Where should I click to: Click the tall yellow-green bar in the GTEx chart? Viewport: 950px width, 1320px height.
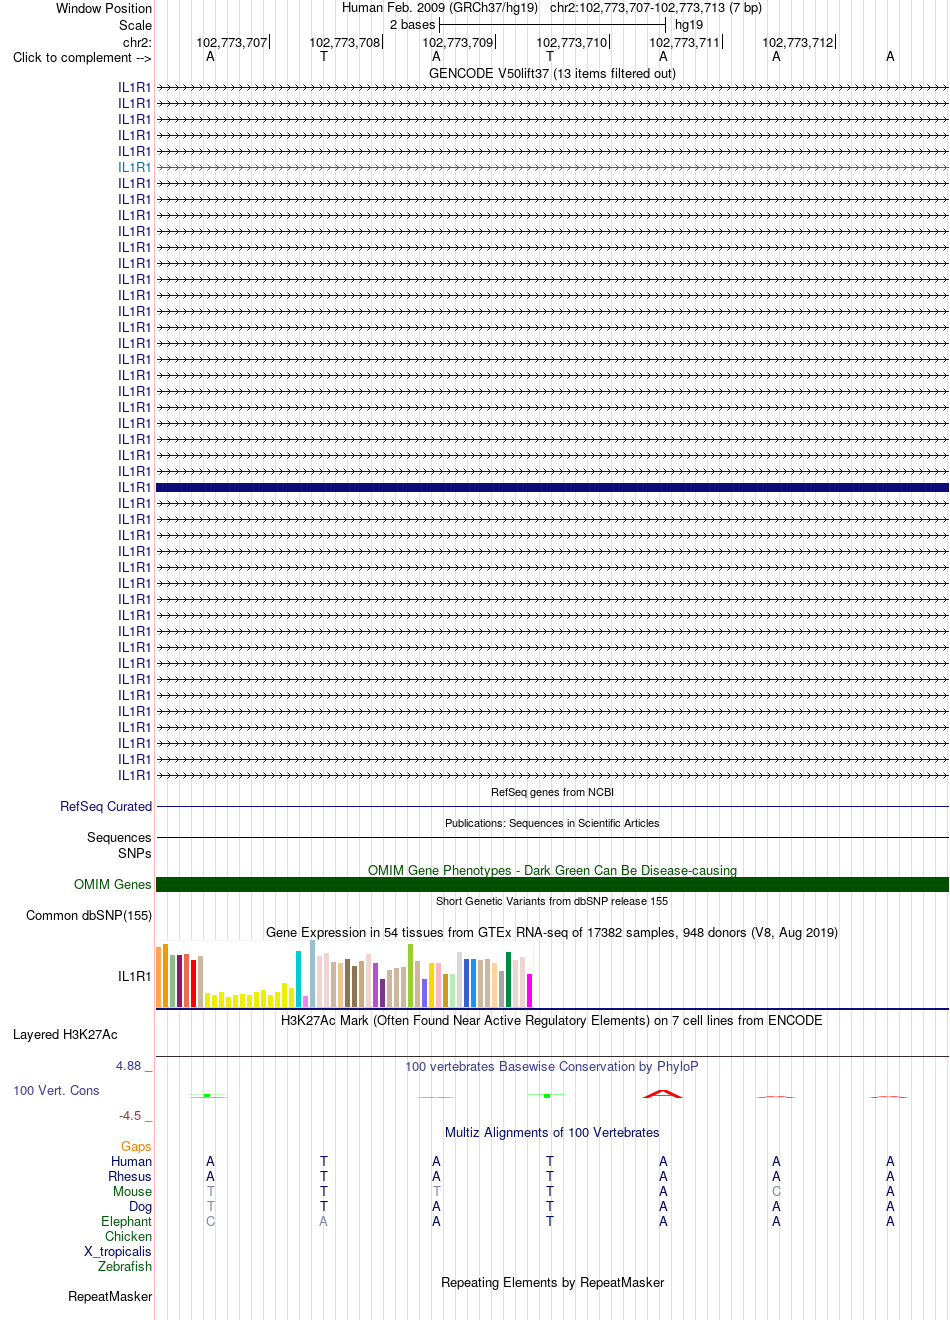(410, 975)
